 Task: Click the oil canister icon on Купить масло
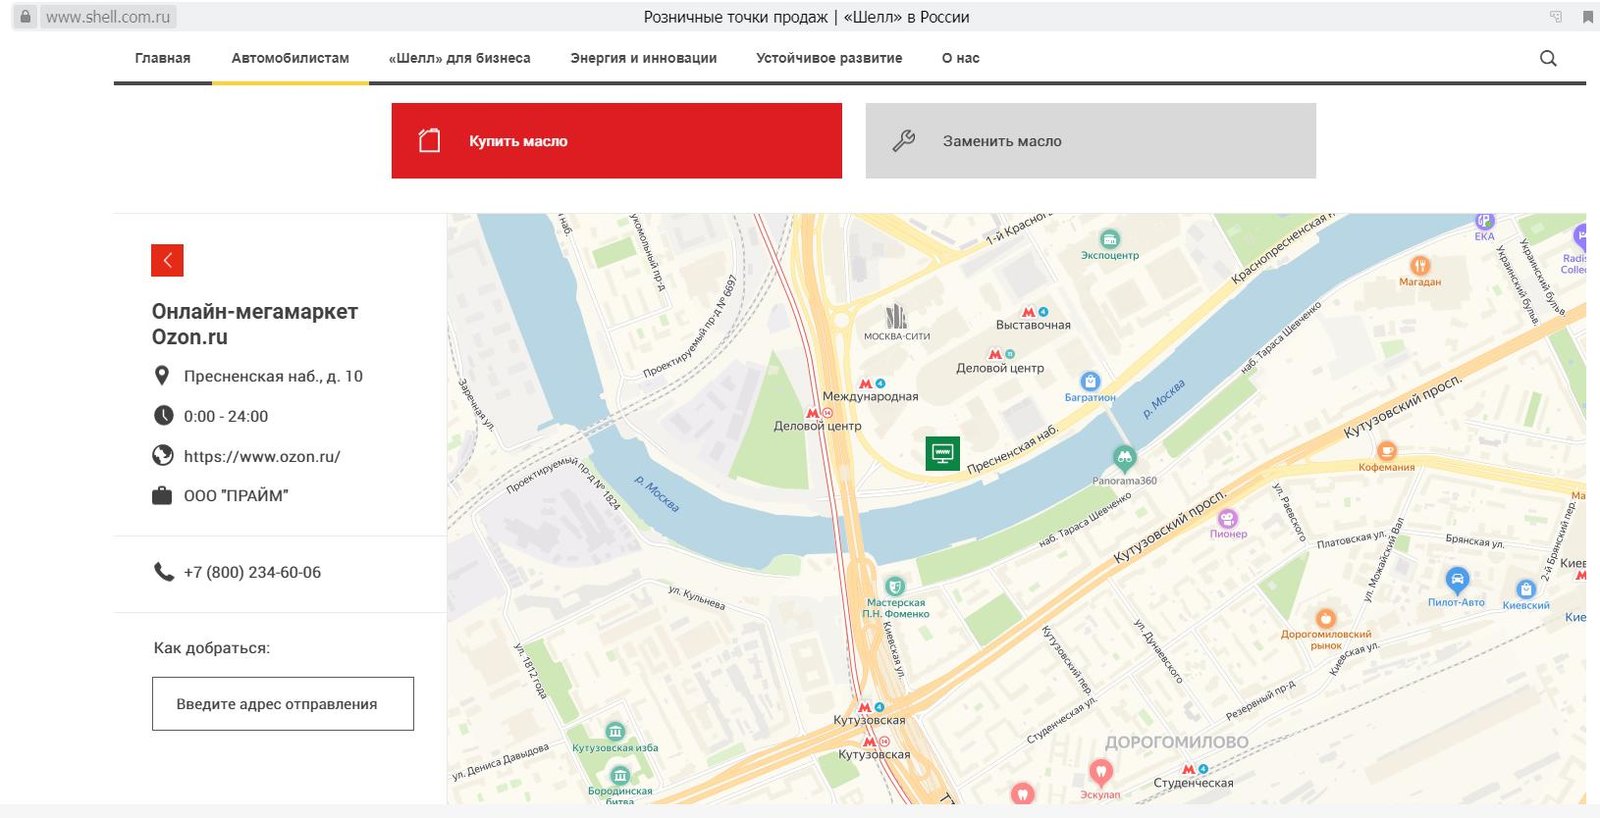click(429, 141)
